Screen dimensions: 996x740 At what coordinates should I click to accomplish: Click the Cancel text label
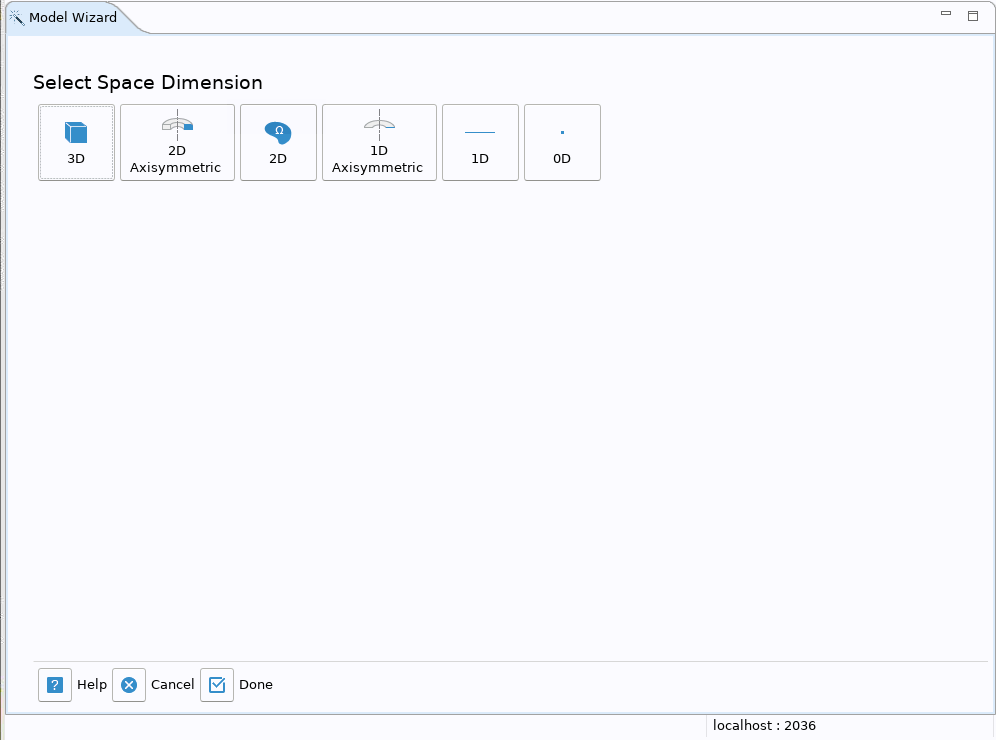click(172, 685)
